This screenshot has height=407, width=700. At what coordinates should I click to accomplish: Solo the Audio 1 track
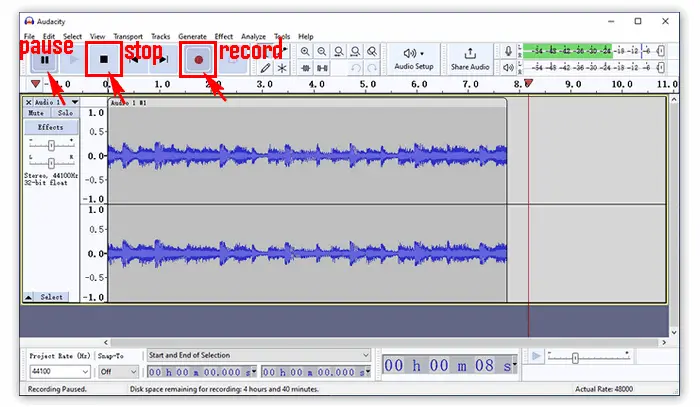click(65, 113)
